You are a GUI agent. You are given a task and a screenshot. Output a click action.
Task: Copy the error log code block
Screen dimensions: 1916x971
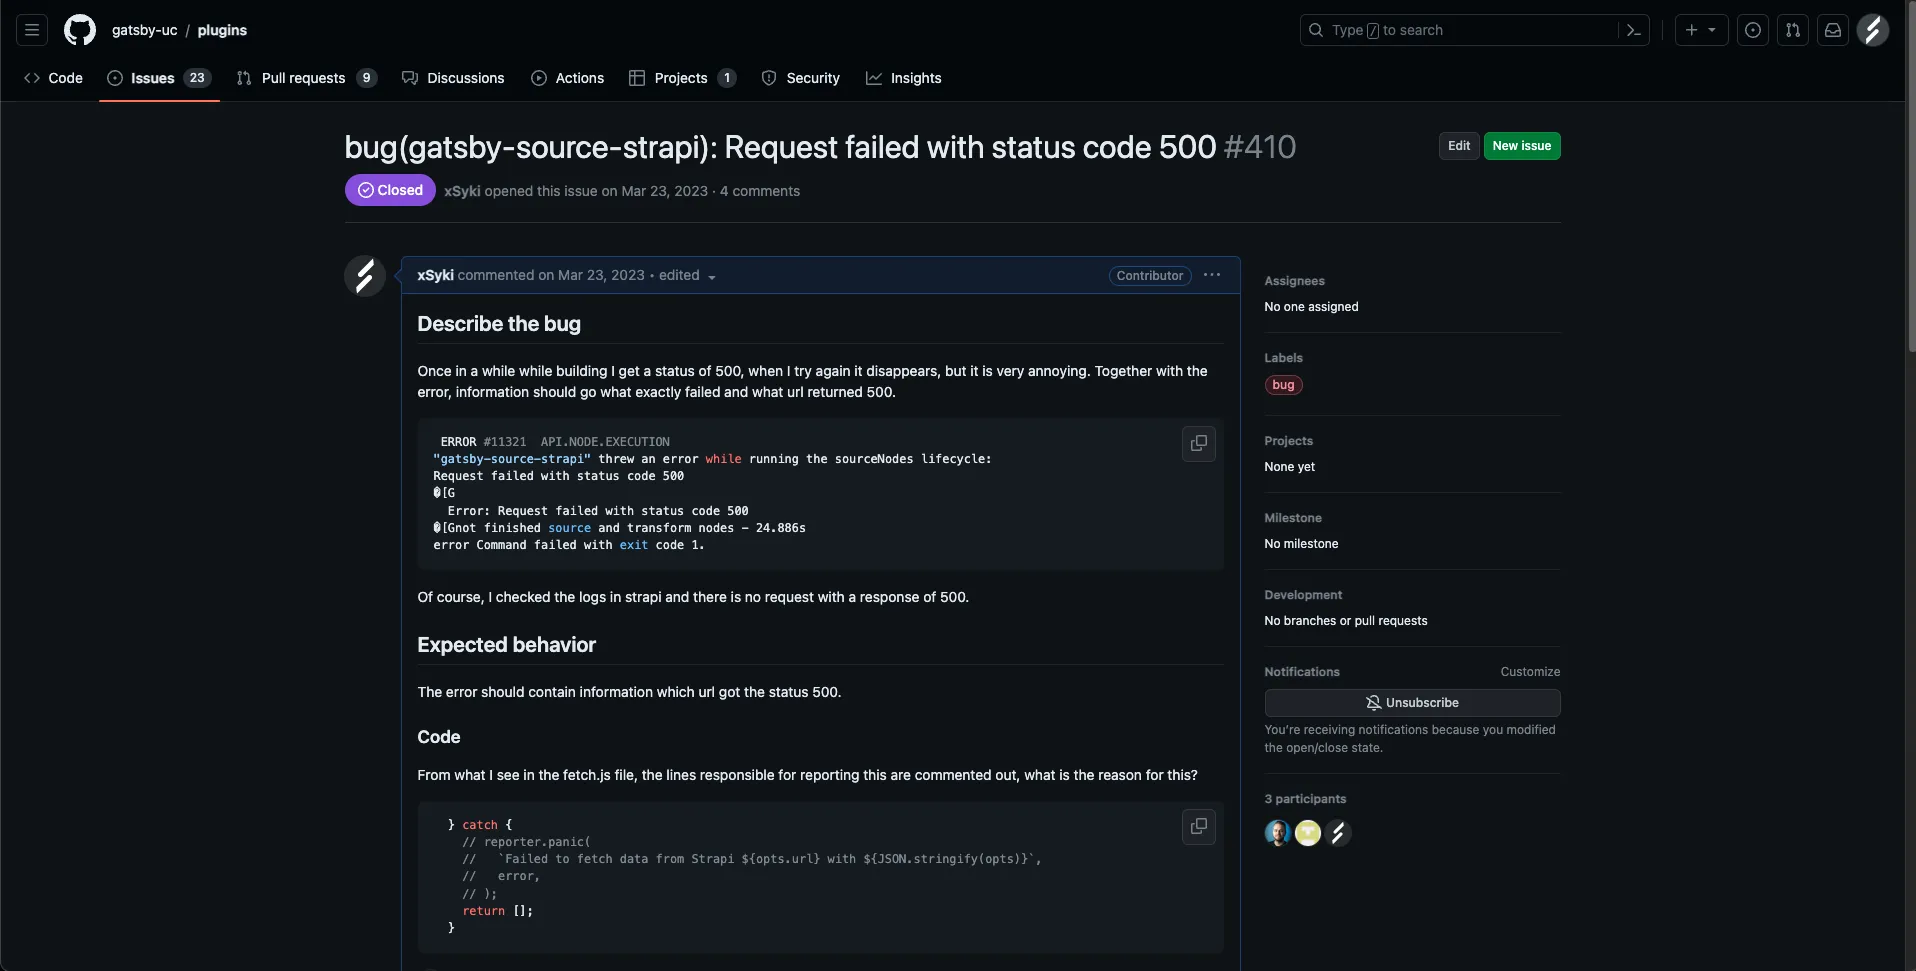(x=1199, y=443)
